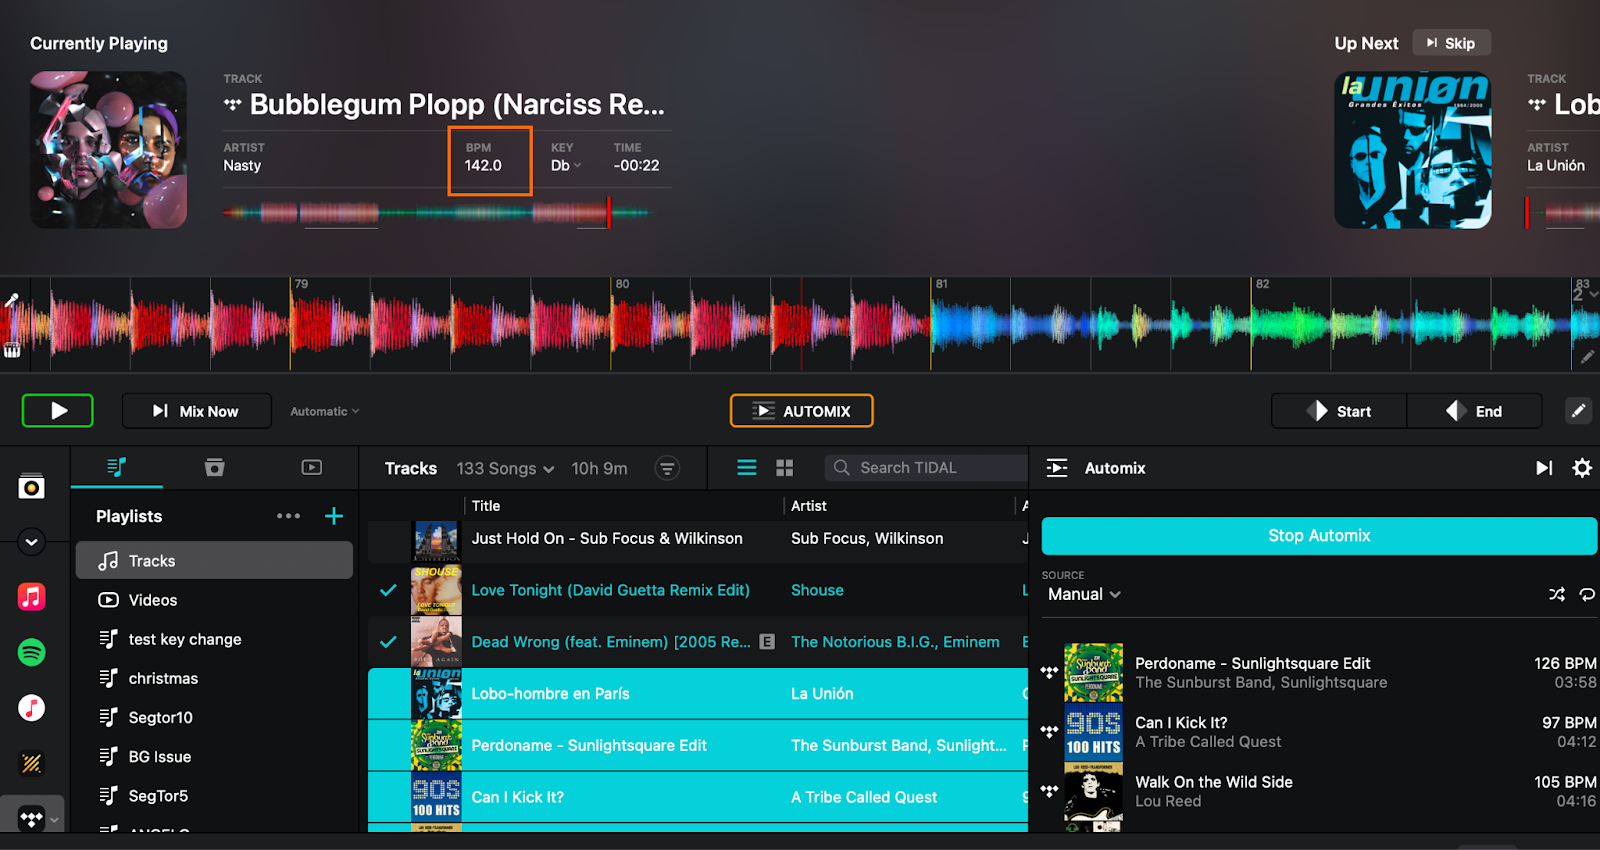Seek within the current track overview waveform
Screen dimensions: 1600x850
(435, 212)
